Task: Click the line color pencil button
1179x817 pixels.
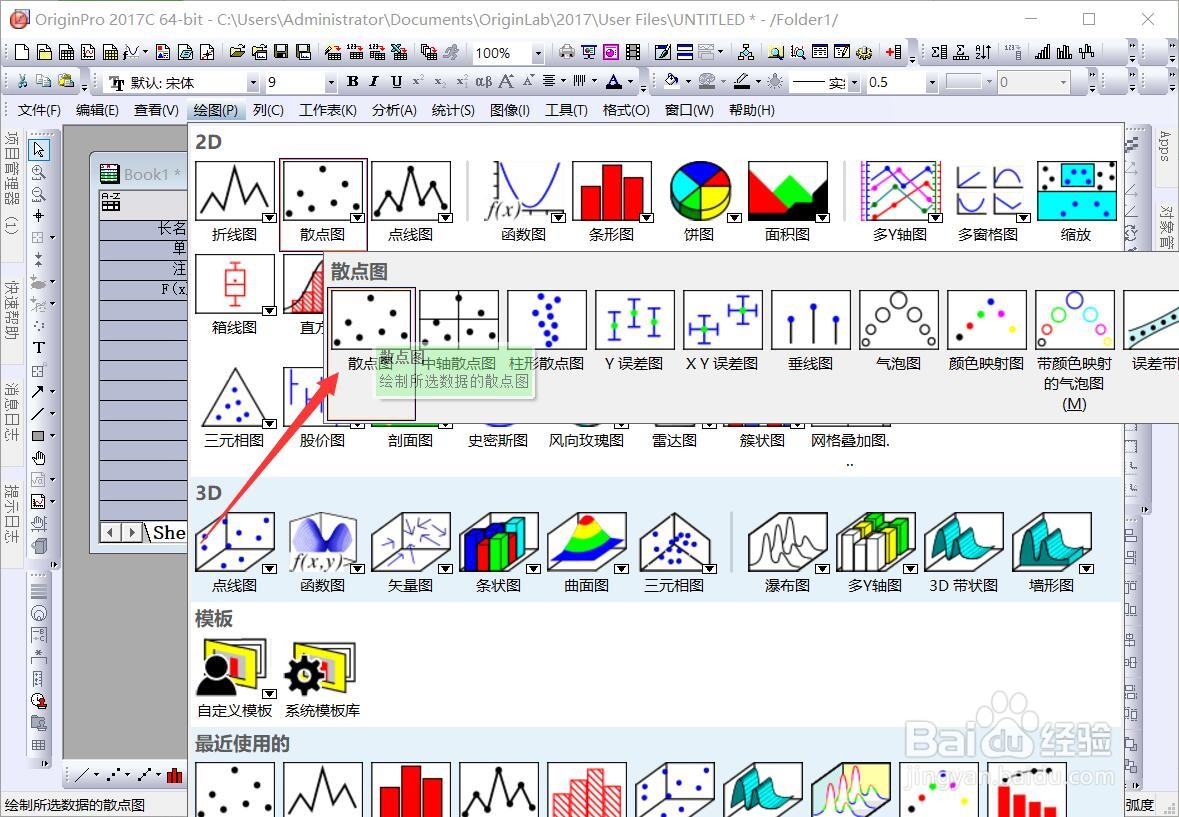Action: coord(741,80)
